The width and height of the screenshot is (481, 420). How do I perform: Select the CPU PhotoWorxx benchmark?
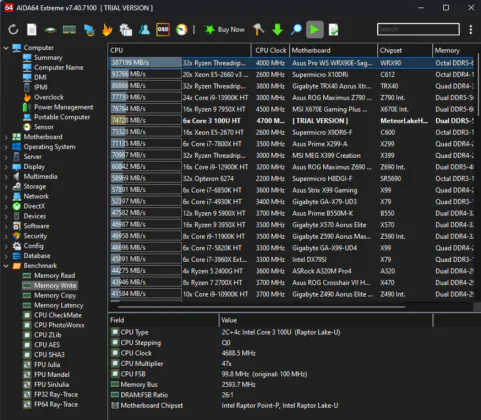(x=59, y=325)
